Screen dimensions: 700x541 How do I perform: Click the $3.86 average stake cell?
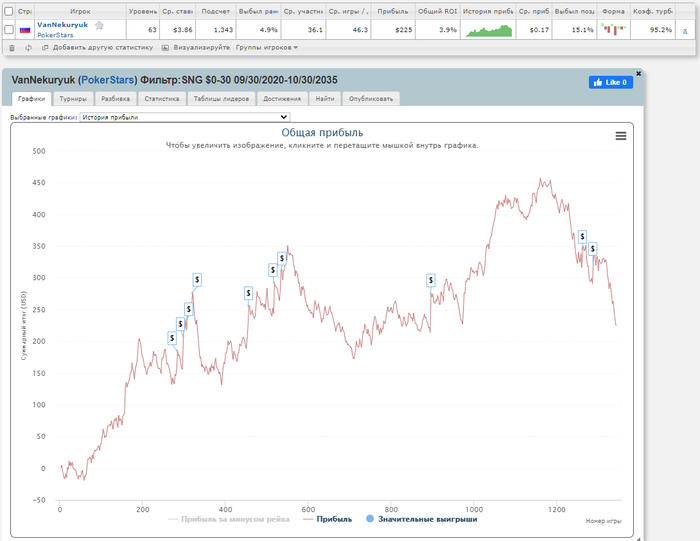click(177, 30)
